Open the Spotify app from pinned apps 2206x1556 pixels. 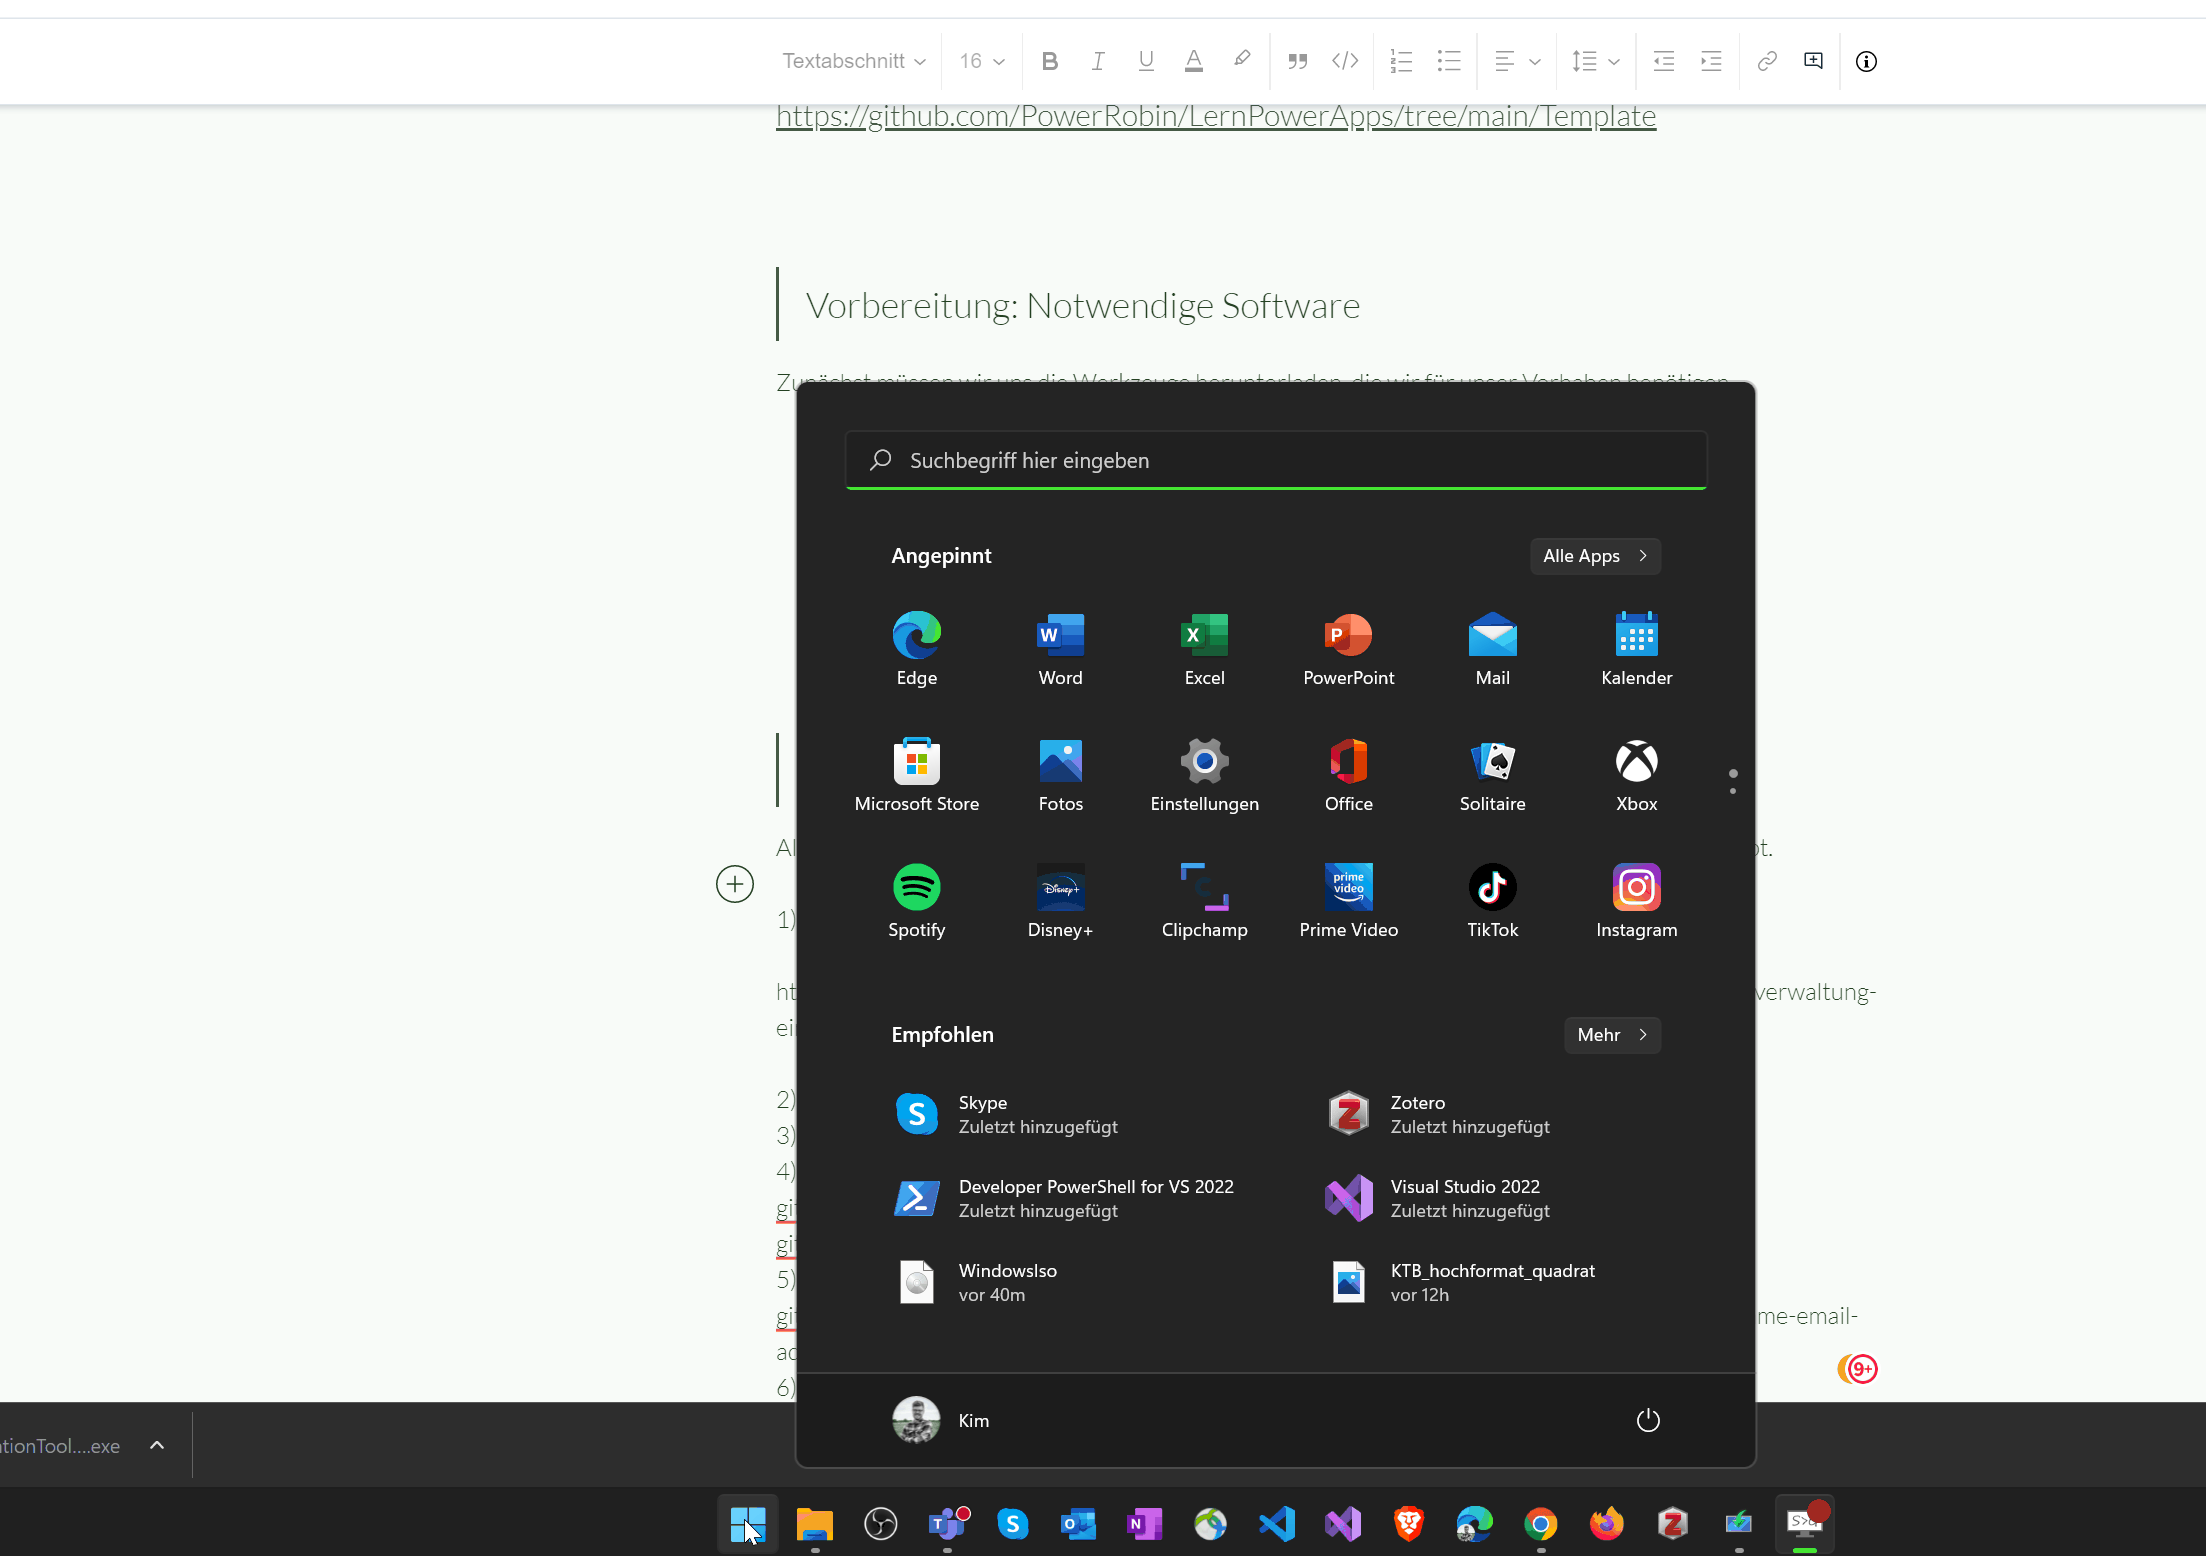(916, 900)
